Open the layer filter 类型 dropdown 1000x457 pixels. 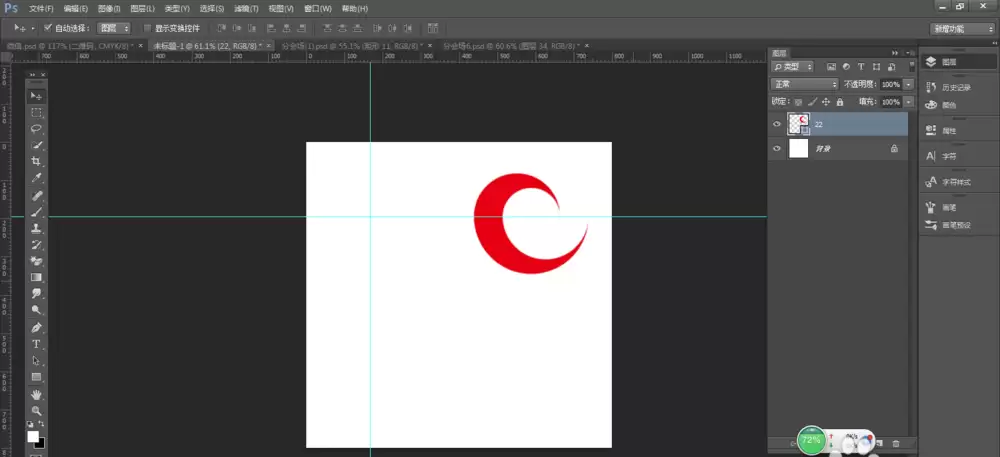793,66
